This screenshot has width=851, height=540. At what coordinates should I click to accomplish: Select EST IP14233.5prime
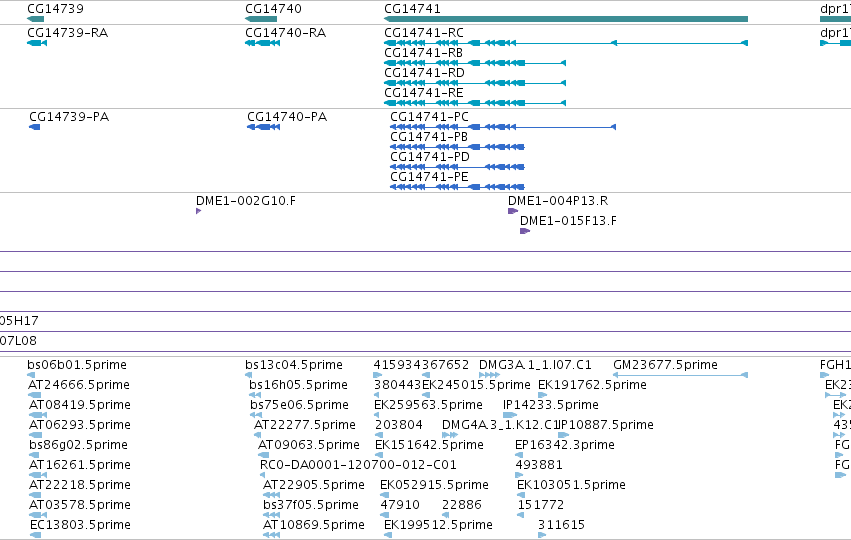coord(551,405)
